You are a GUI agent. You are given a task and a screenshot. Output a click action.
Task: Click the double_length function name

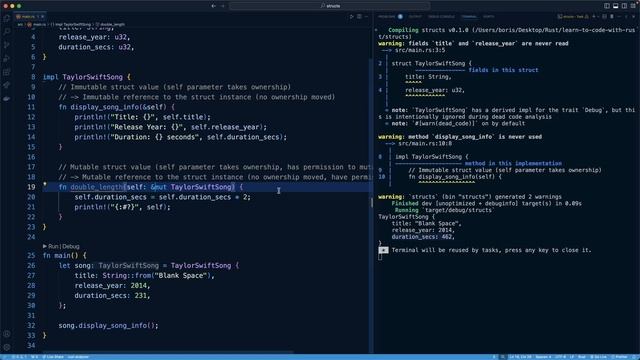coord(97,187)
